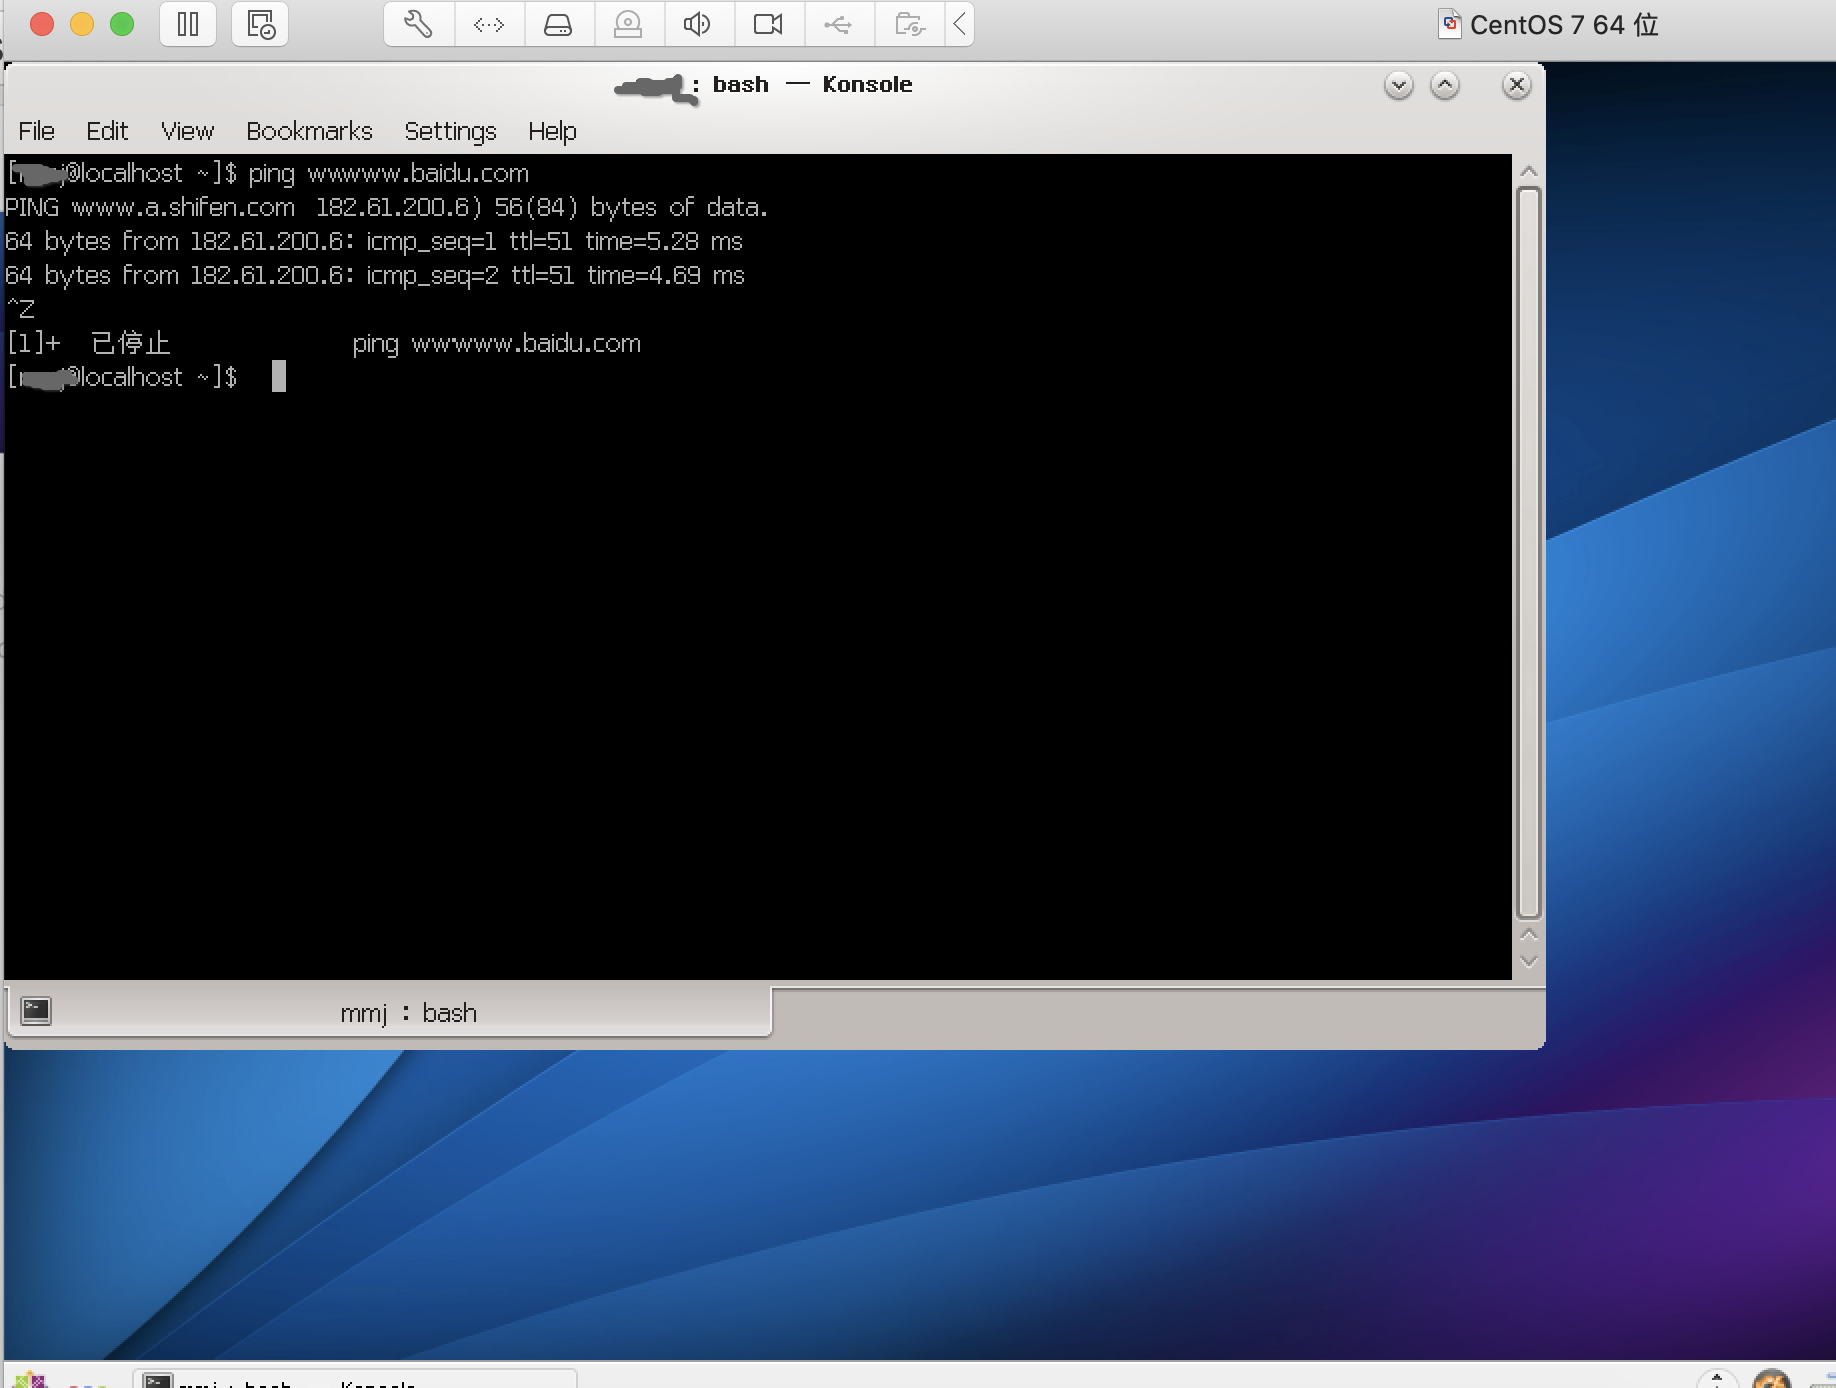The width and height of the screenshot is (1836, 1388).
Task: Open the Bookmarks menu in Konsole
Action: point(309,131)
